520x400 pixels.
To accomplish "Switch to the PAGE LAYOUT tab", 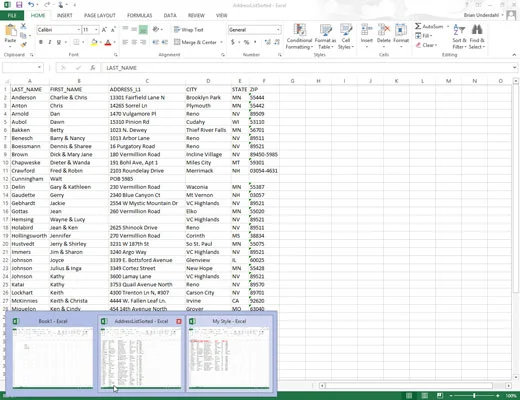I will 100,15.
